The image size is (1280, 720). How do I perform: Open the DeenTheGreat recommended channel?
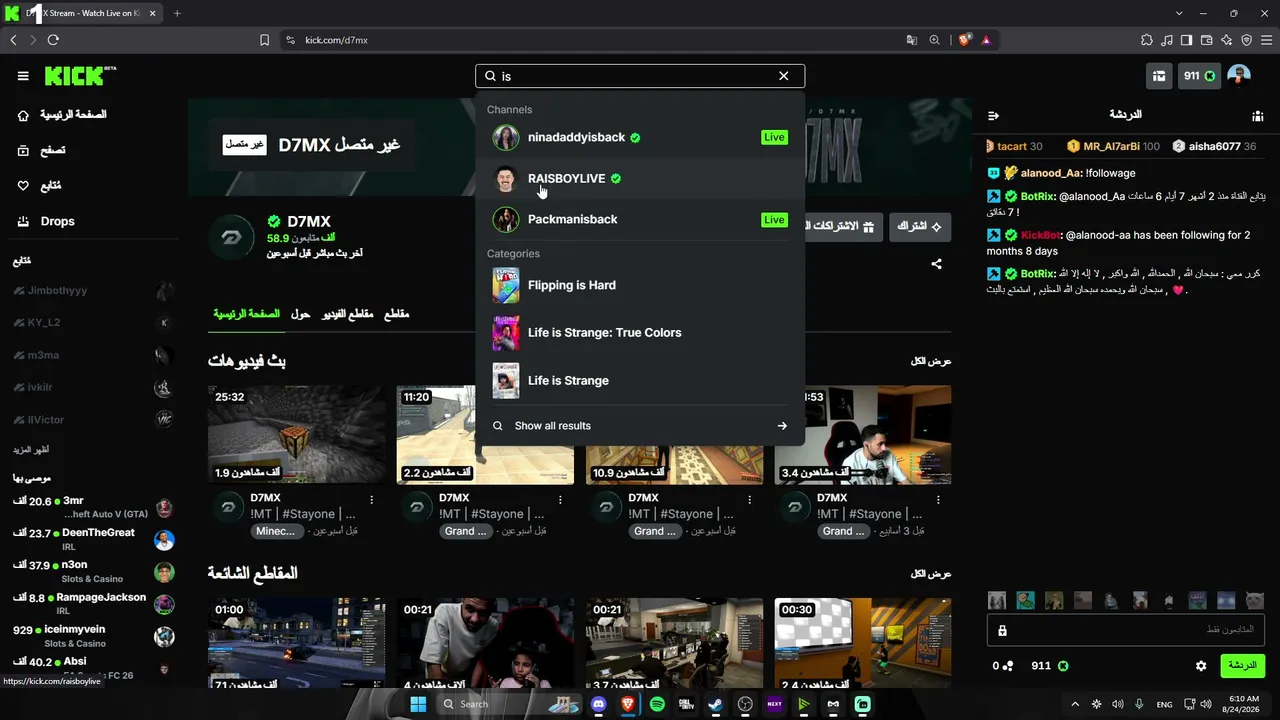(93, 540)
